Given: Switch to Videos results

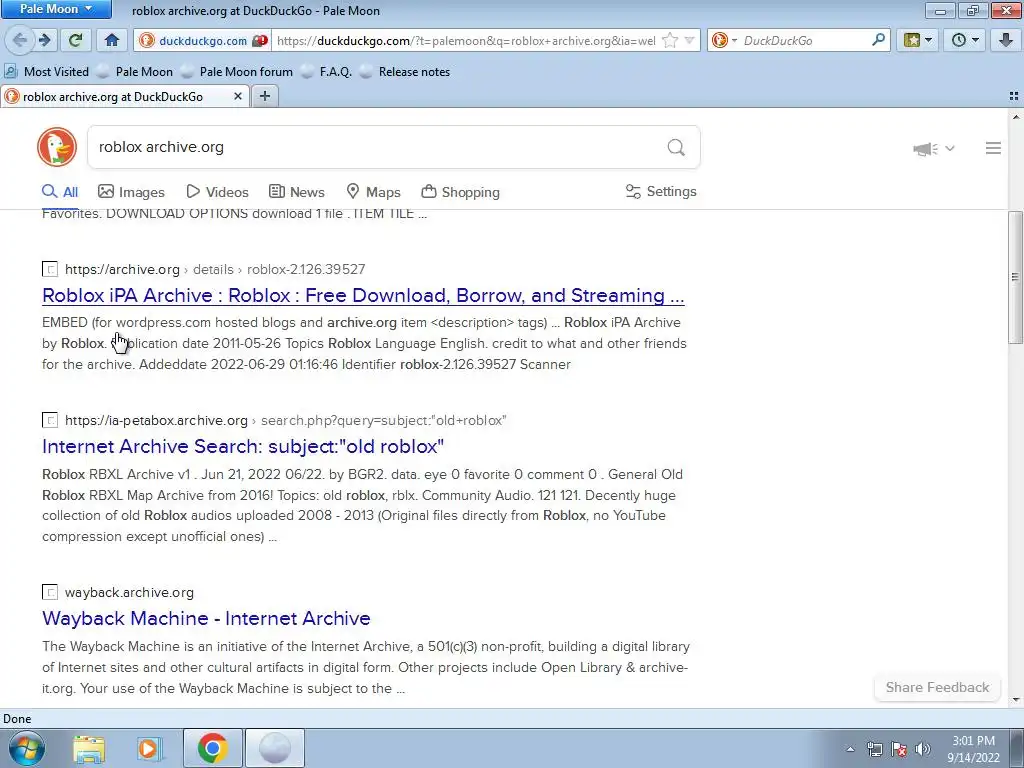Looking at the screenshot, I should (x=217, y=192).
